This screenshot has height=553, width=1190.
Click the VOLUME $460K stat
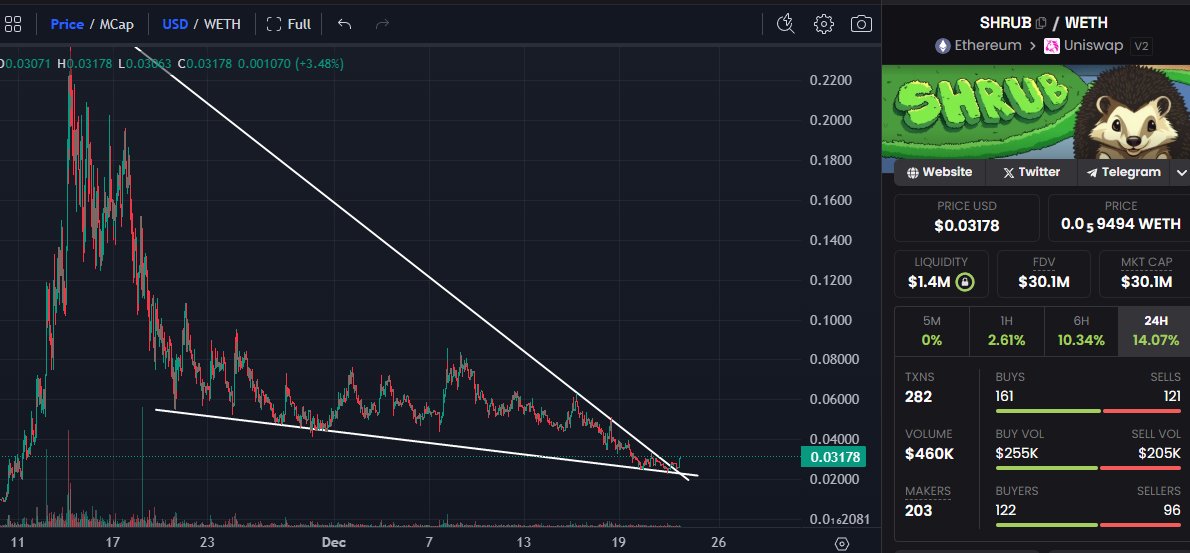click(x=929, y=445)
